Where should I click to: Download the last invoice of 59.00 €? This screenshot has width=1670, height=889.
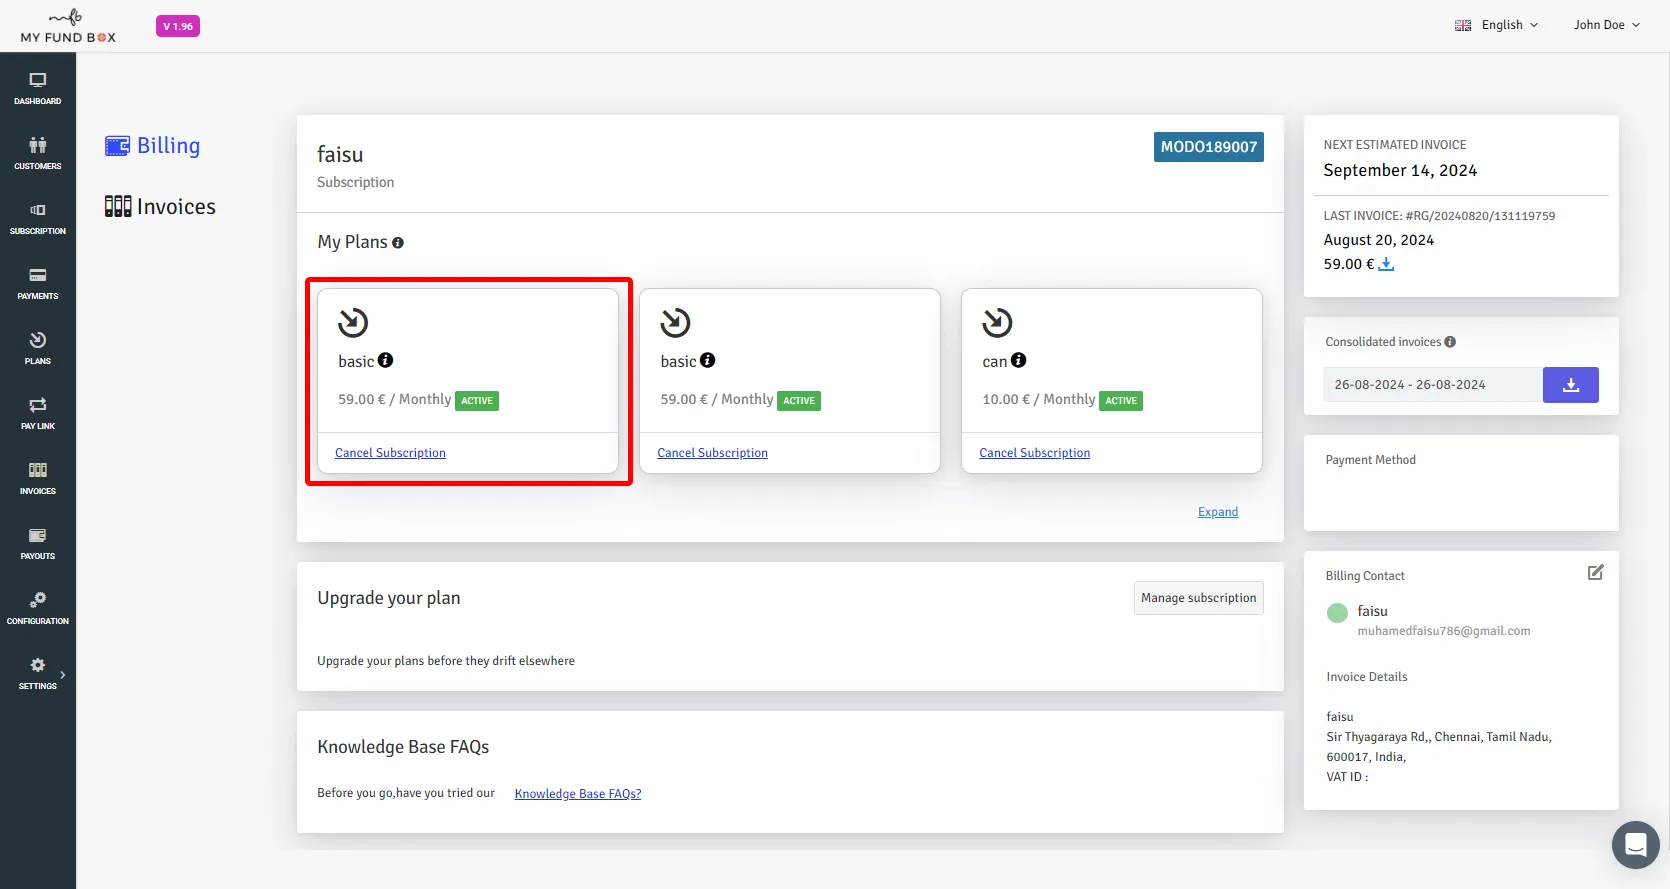click(1386, 264)
